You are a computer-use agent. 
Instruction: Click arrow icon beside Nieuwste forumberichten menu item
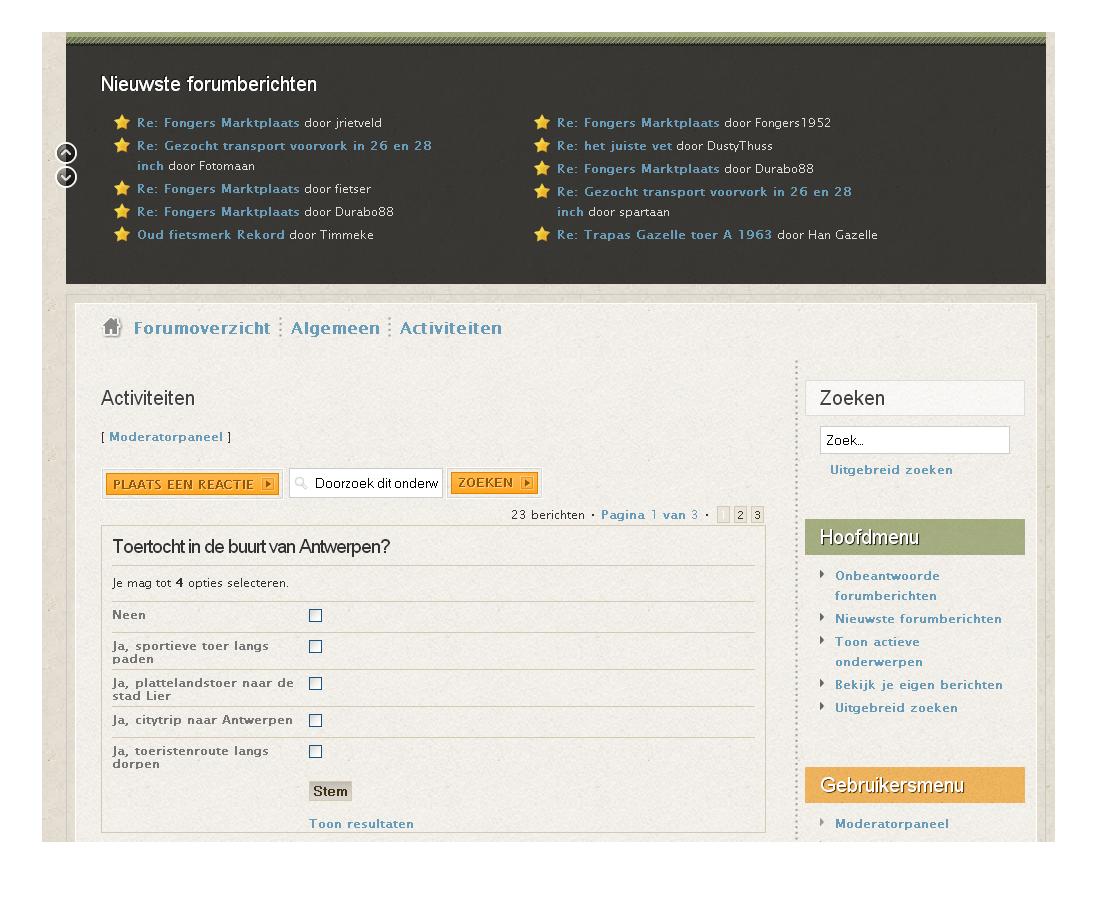tap(822, 618)
